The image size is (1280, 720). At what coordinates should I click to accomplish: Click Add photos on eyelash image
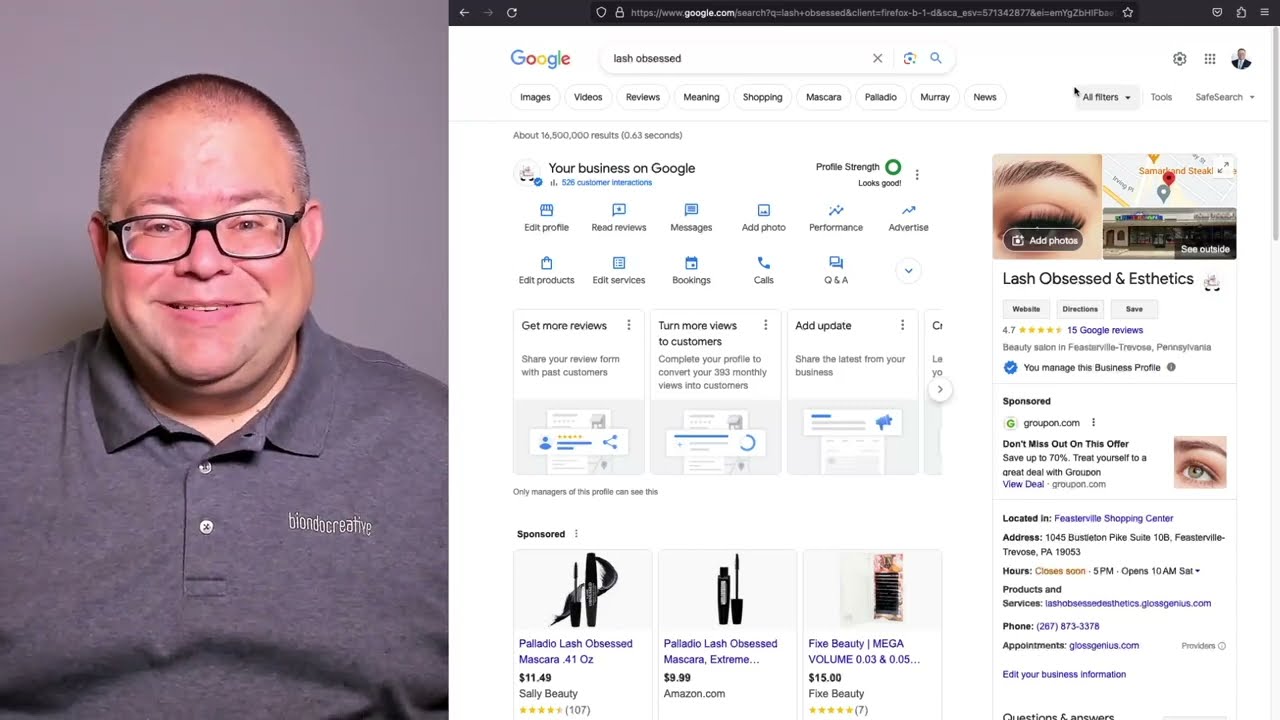point(1044,240)
